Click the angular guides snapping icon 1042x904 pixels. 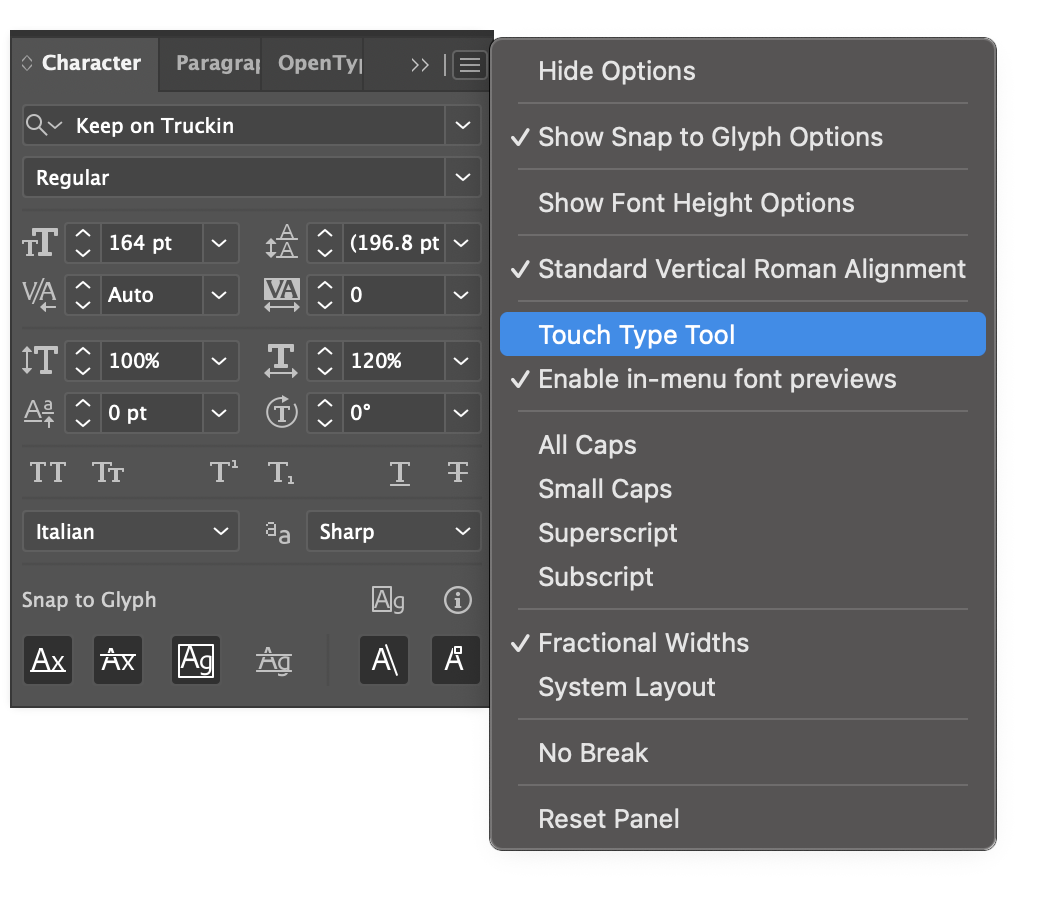[384, 660]
